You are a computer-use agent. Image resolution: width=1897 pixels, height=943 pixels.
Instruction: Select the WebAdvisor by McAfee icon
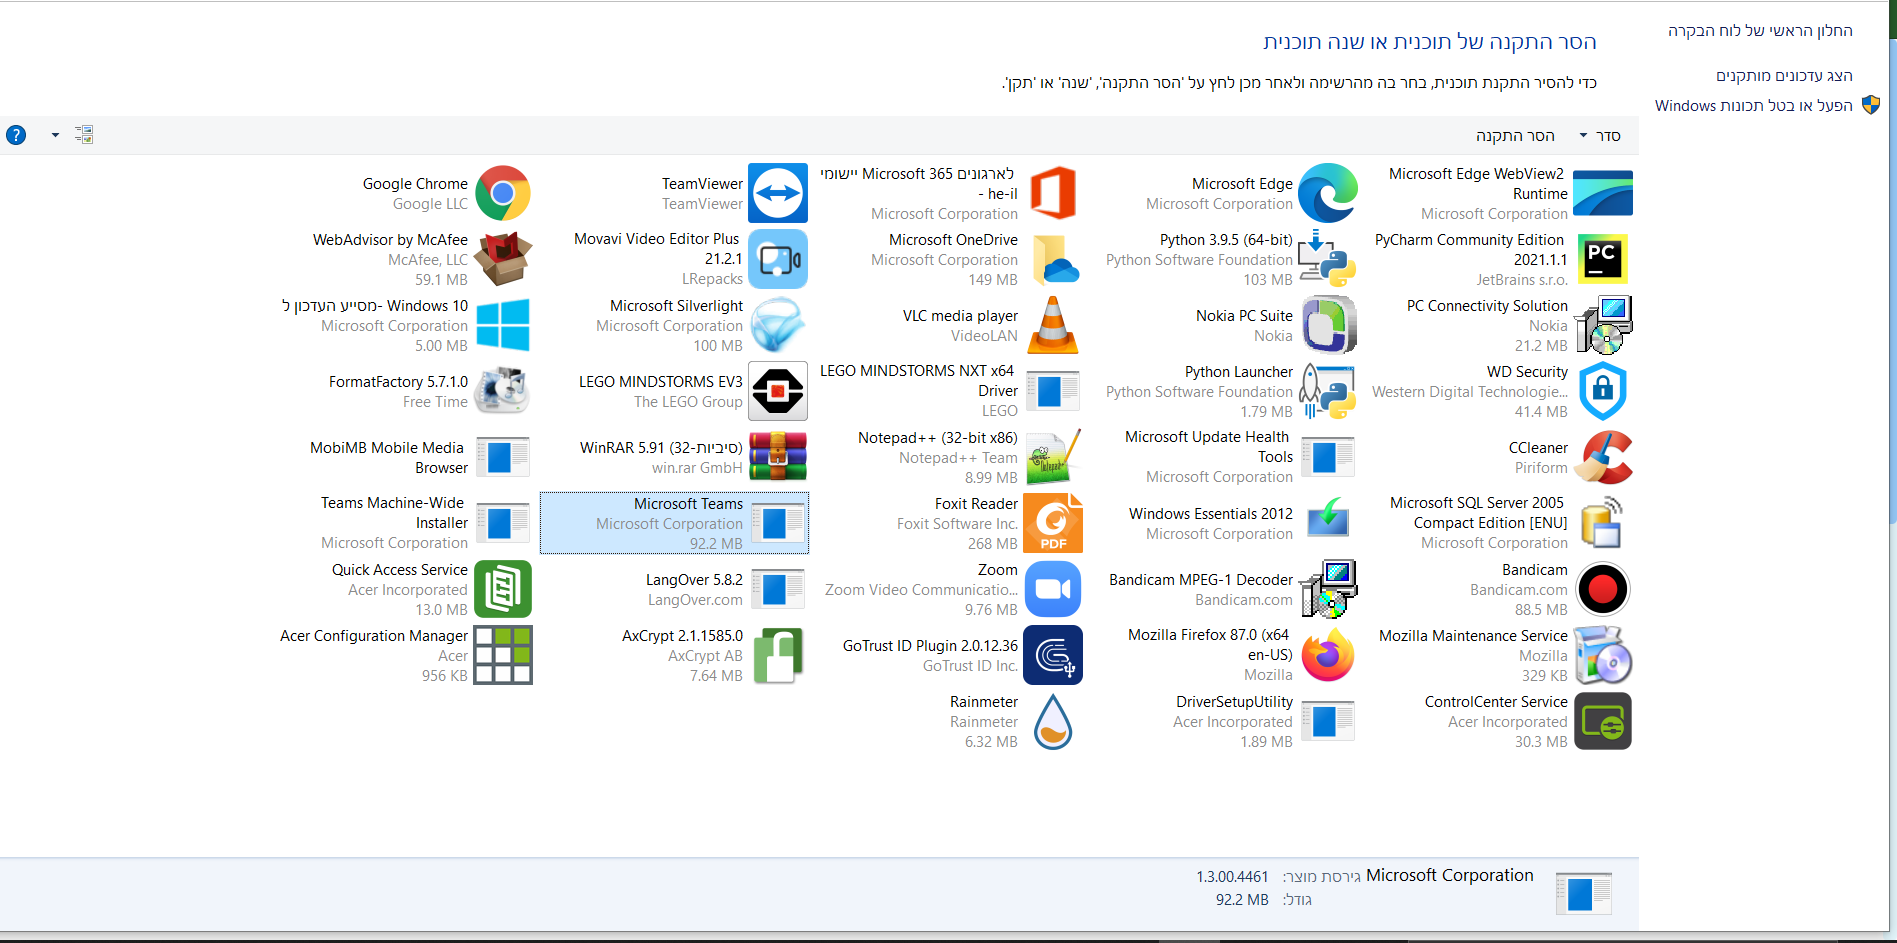click(503, 259)
